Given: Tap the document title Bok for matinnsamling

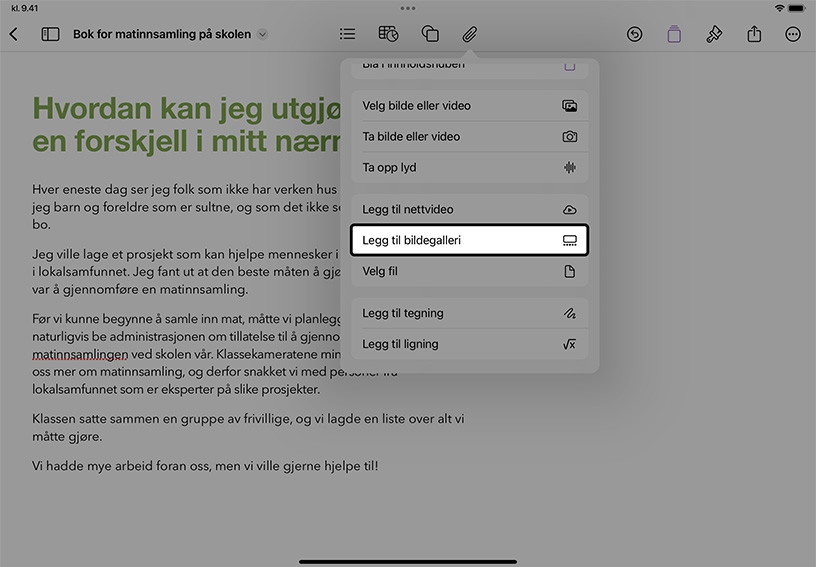Looking at the screenshot, I should point(162,34).
